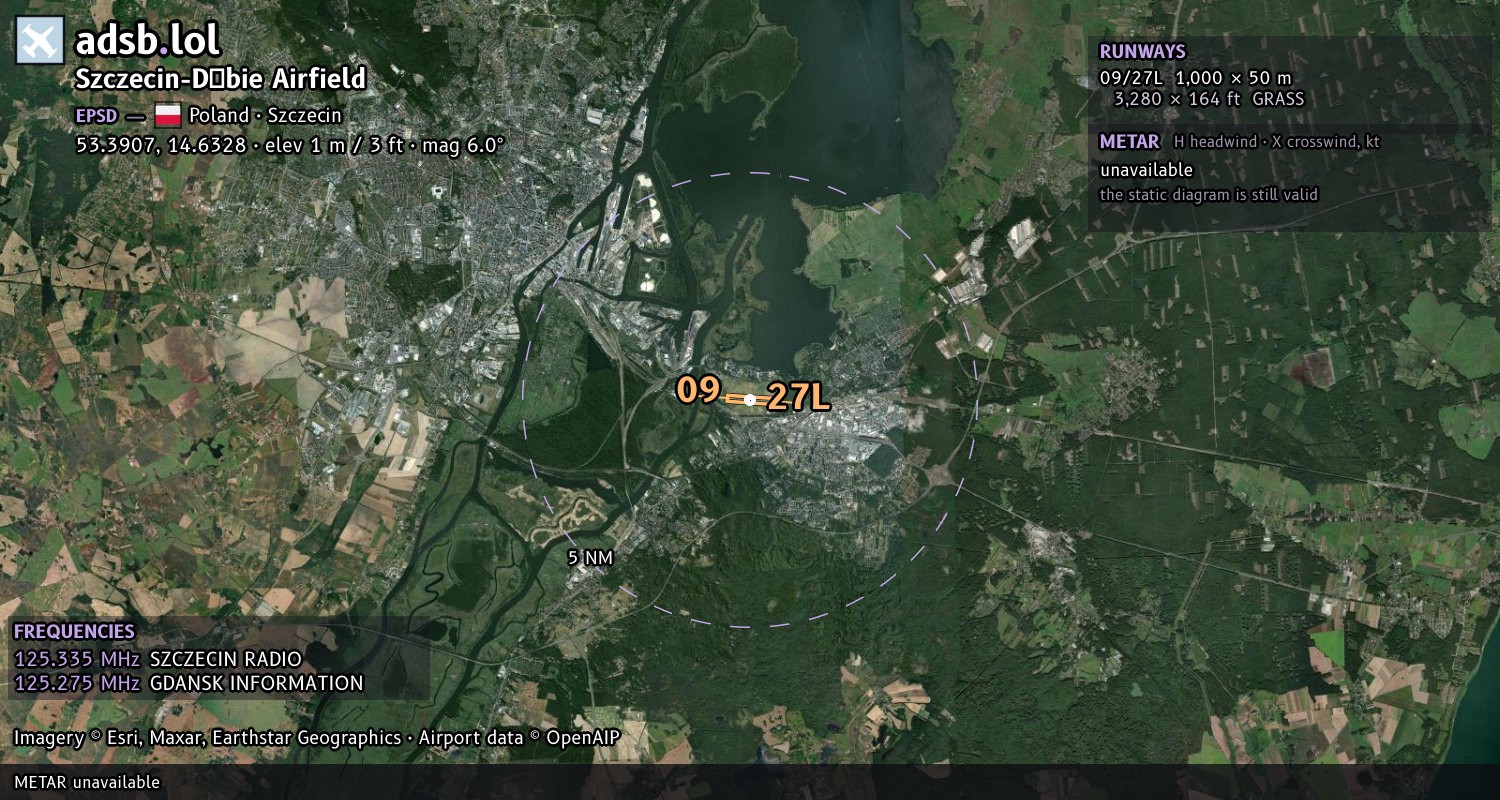Click the FREQUENCIES panel heading
1500x800 pixels.
coord(74,631)
